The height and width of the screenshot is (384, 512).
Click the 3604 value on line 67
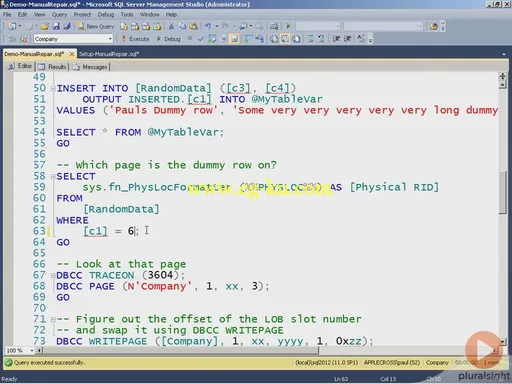[x=160, y=275]
